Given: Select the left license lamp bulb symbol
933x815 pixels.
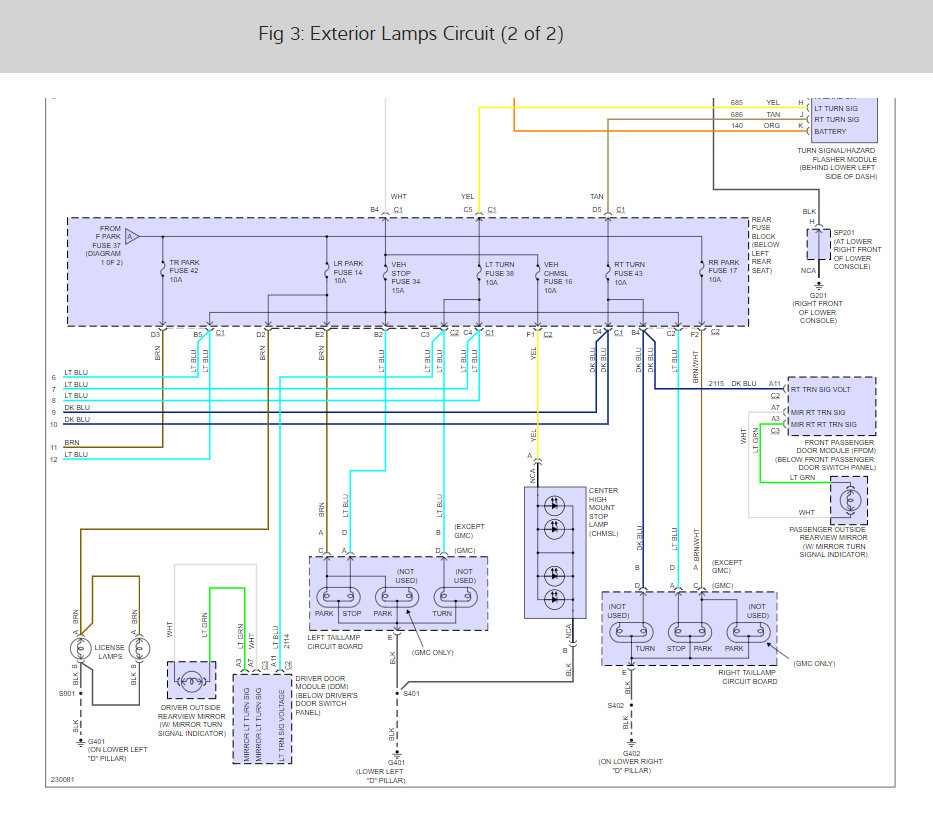Looking at the screenshot, I should [x=80, y=648].
